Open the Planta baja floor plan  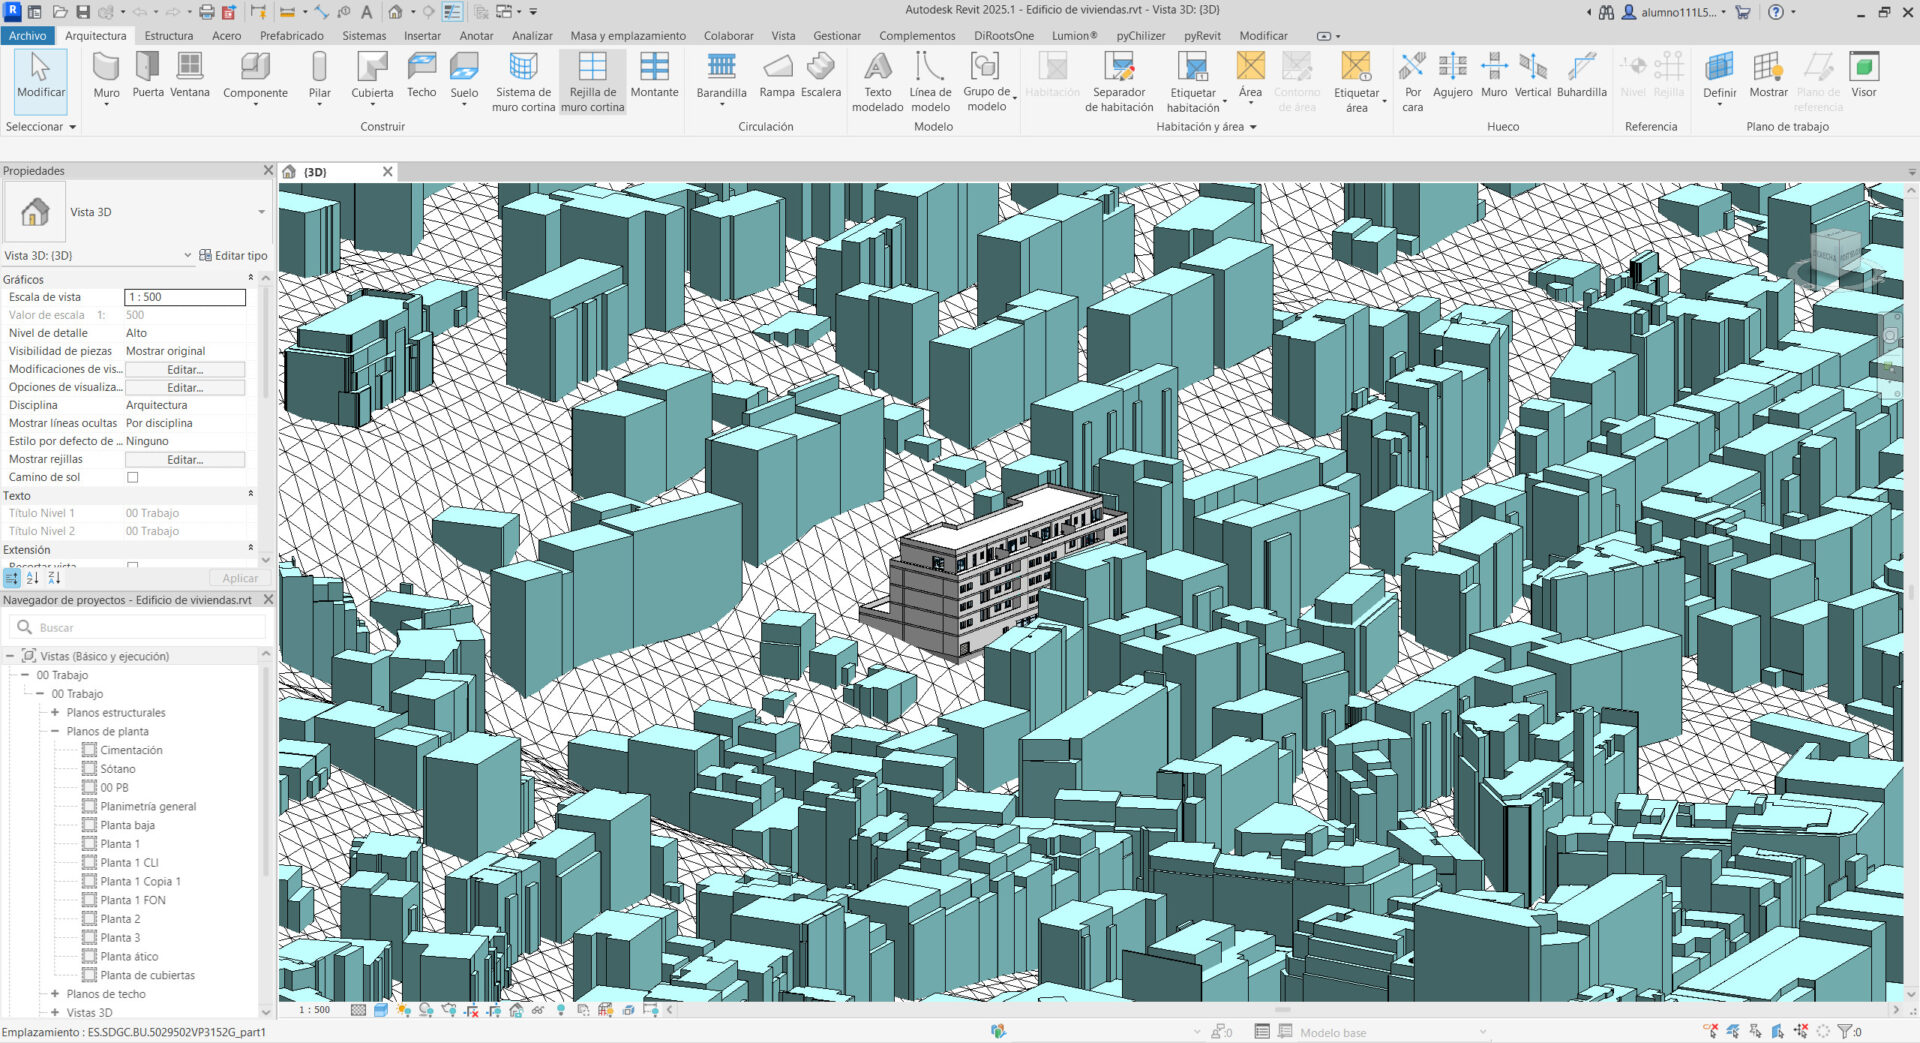(127, 825)
